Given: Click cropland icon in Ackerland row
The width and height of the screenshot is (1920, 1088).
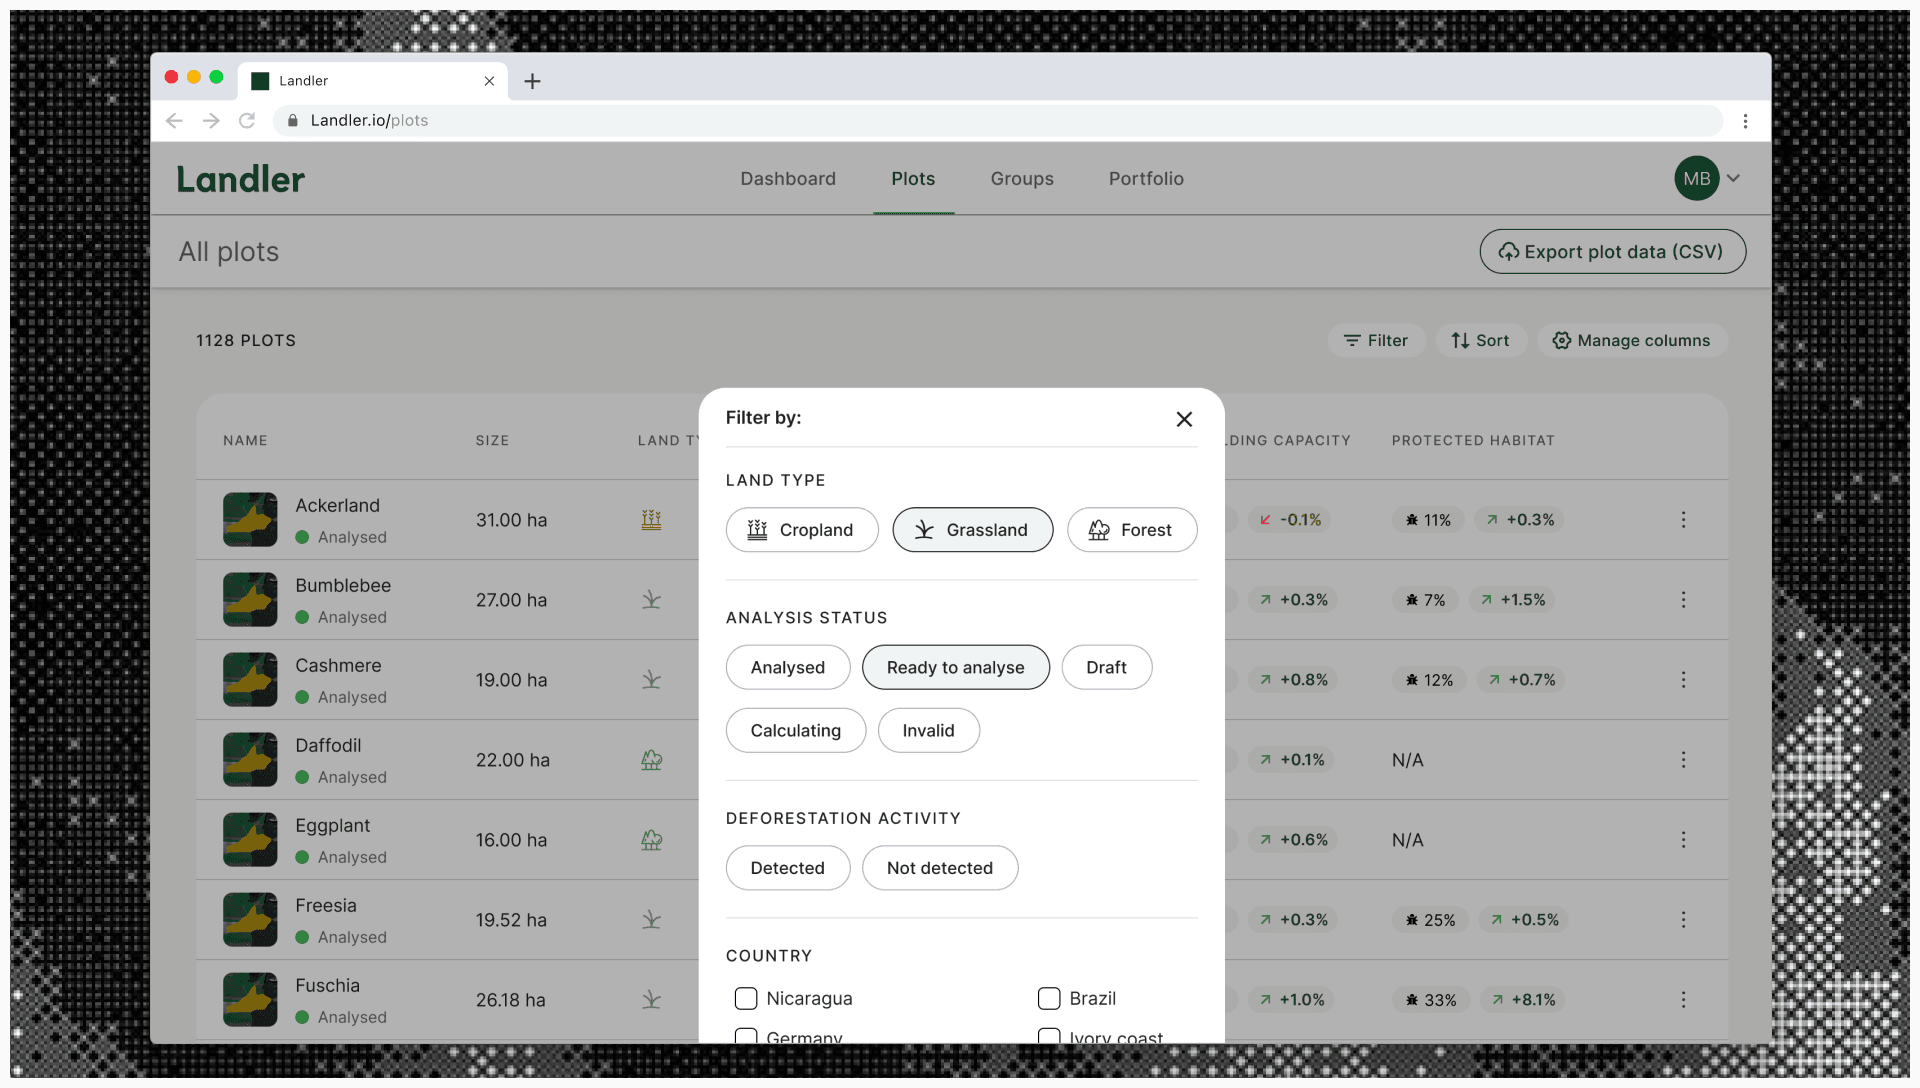Looking at the screenshot, I should [651, 520].
